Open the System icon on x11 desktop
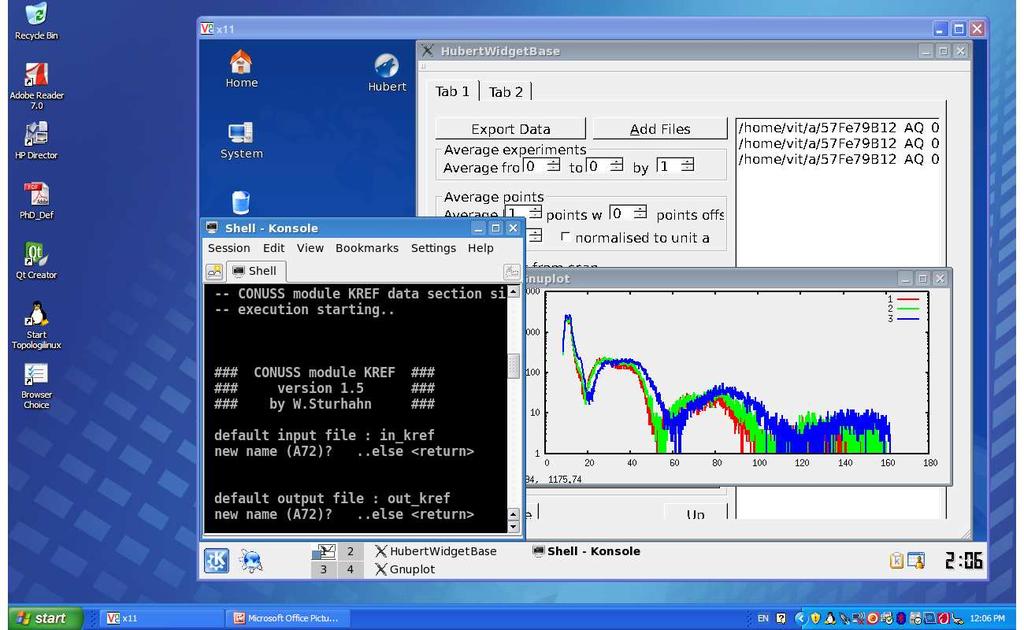1024x630 pixels. 241,140
